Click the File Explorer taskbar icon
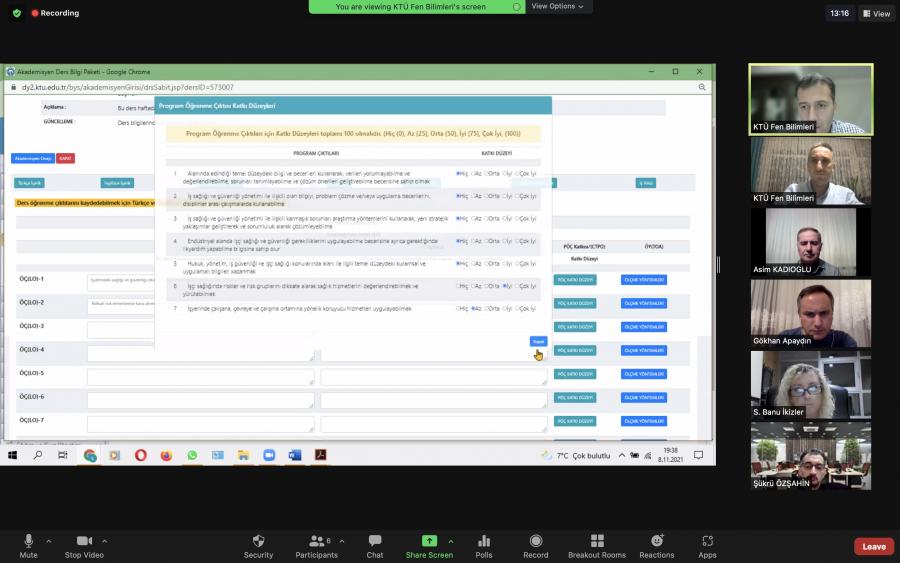 point(243,455)
